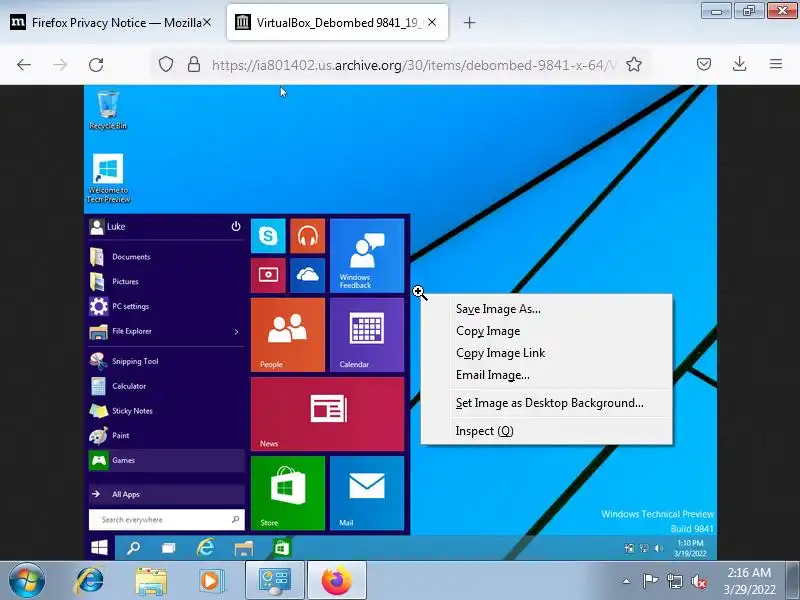800x600 pixels.
Task: Click the Firefox forward arrow
Action: coord(60,65)
